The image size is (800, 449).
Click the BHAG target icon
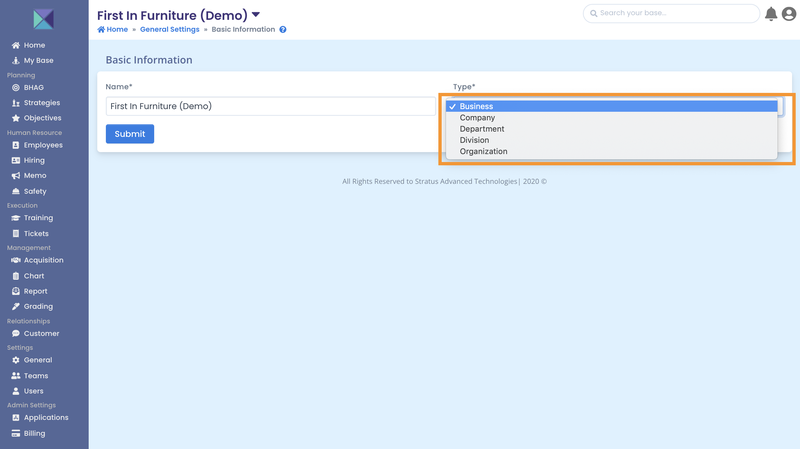pos(16,88)
